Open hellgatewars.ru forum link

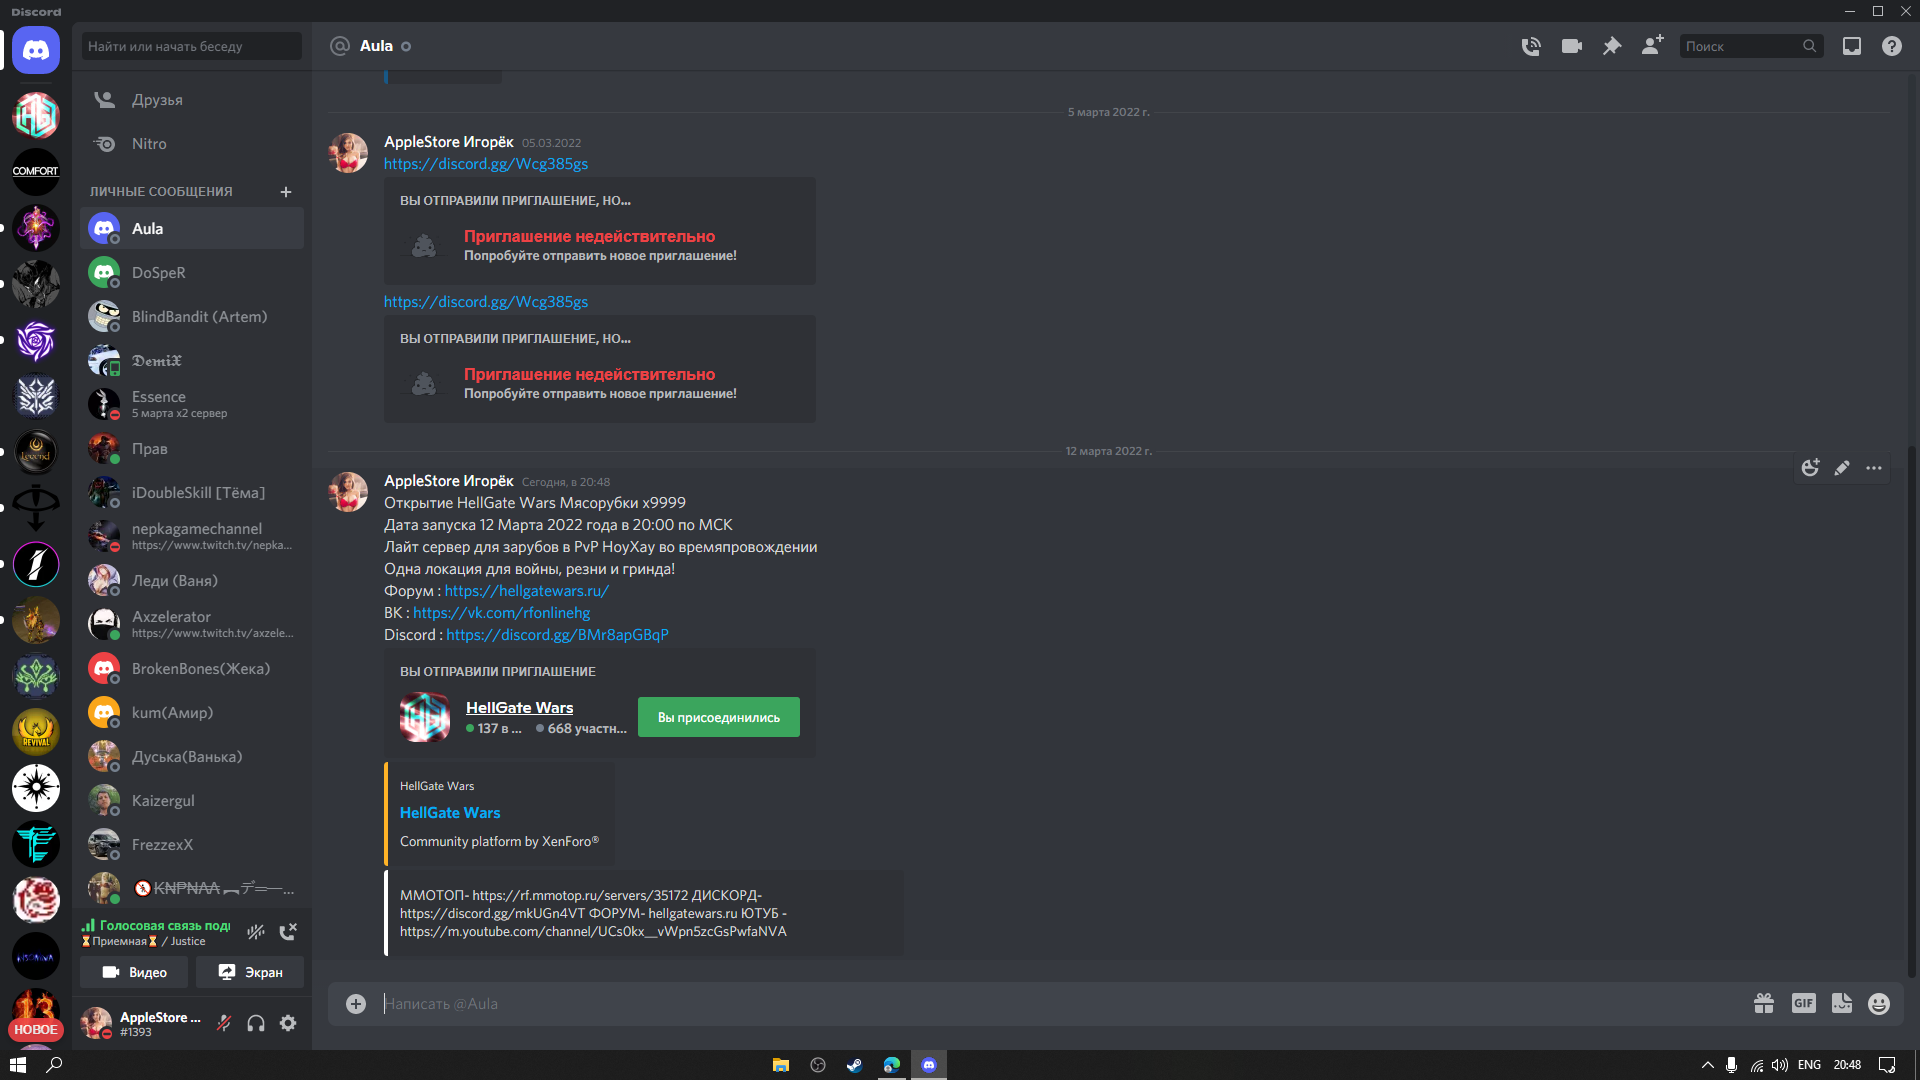point(526,591)
